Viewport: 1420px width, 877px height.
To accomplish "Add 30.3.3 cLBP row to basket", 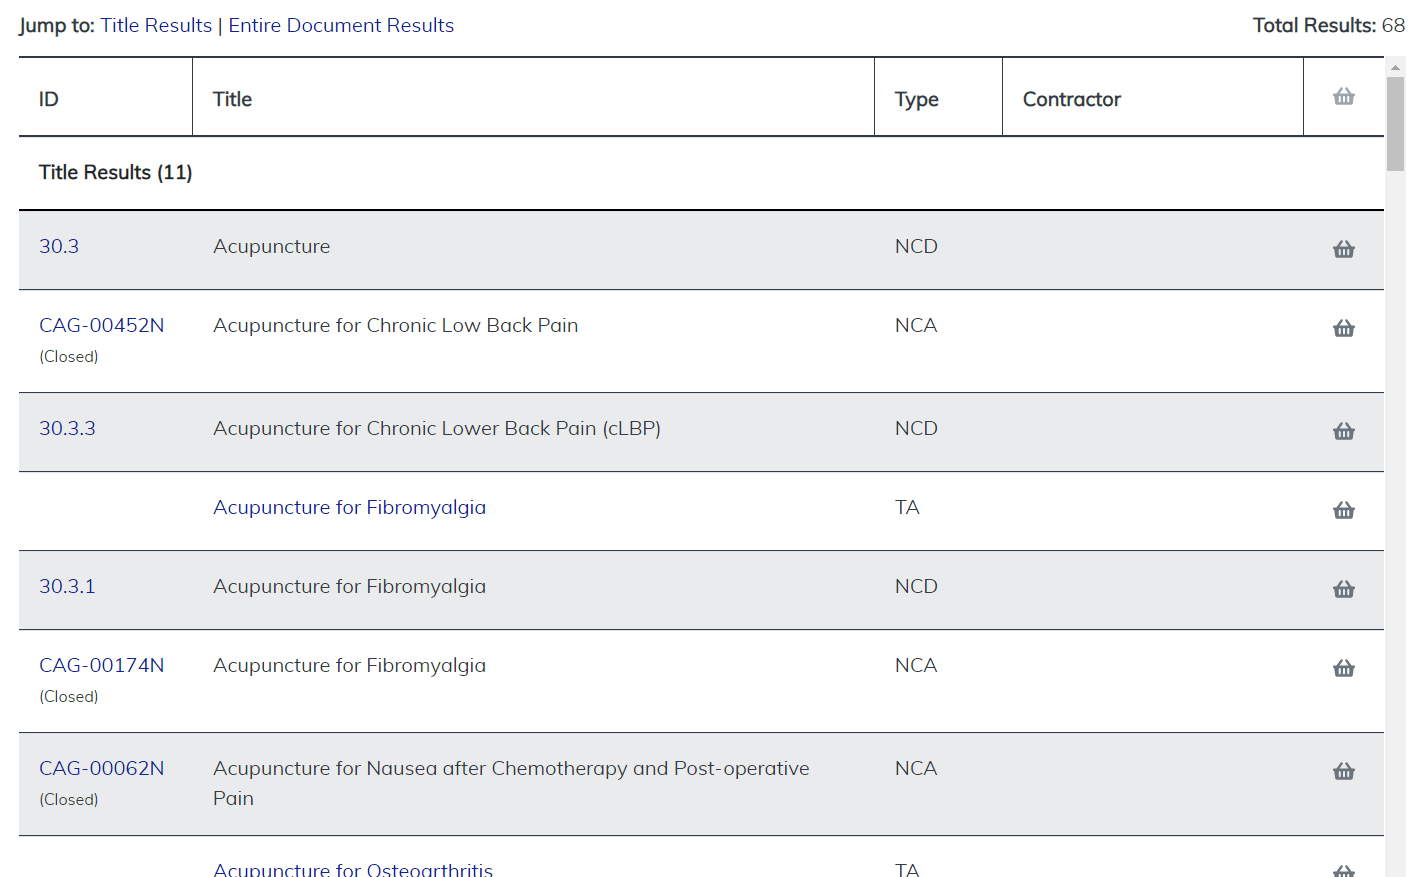I will point(1343,431).
